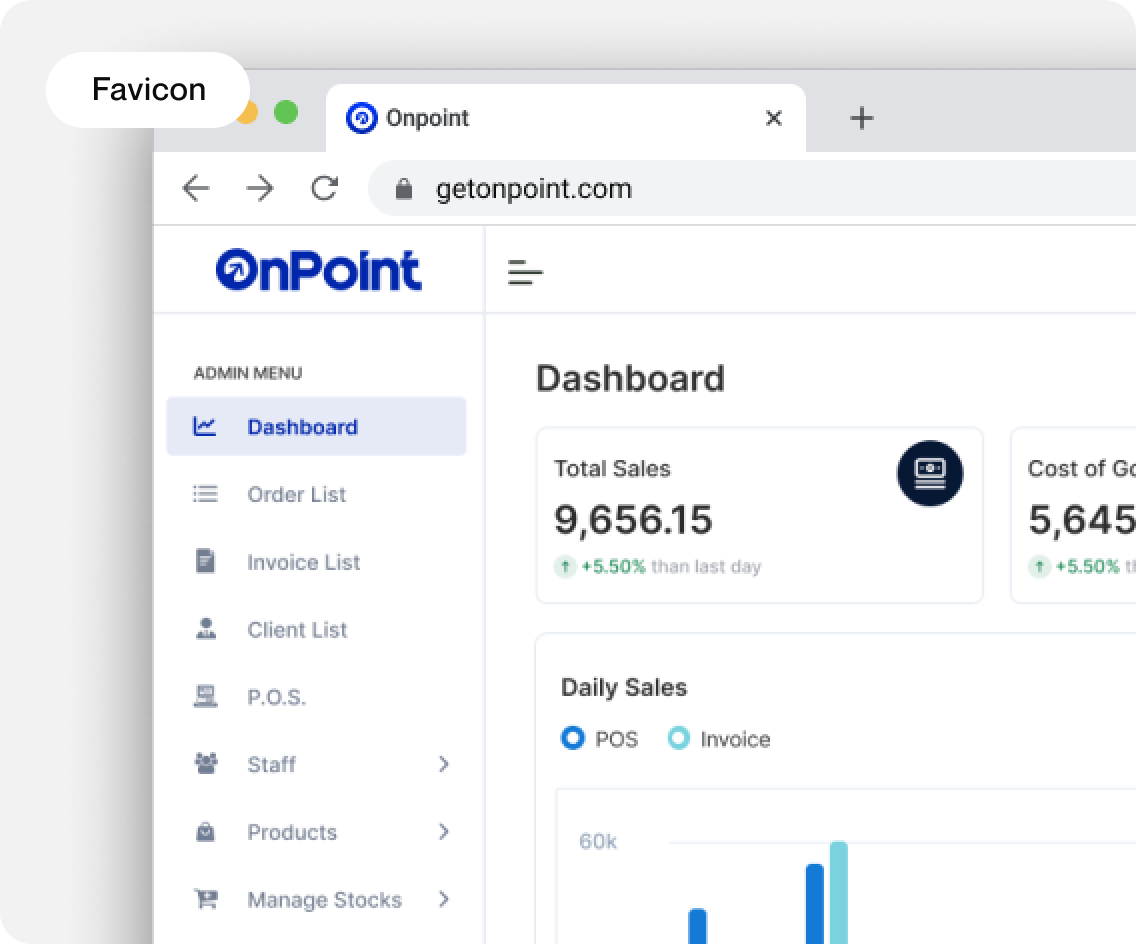Click the green macOS window button
The image size is (1136, 944).
[286, 112]
